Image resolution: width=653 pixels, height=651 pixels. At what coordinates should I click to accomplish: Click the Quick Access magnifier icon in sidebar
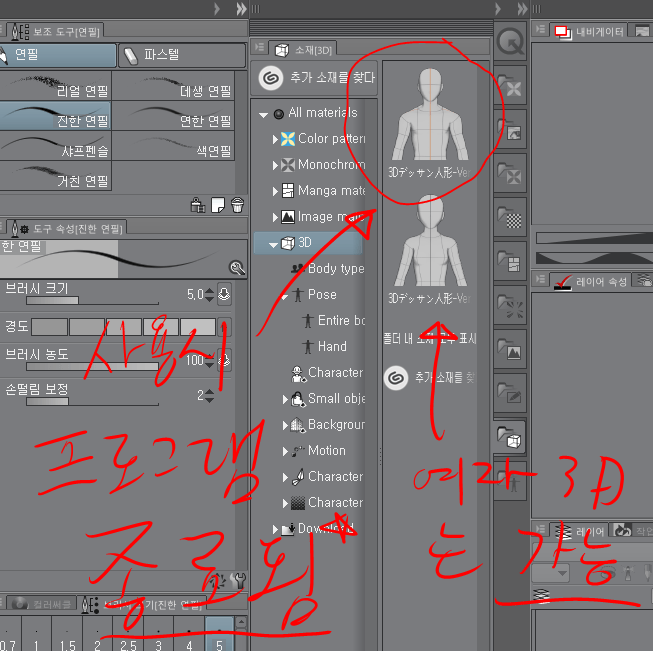click(511, 41)
